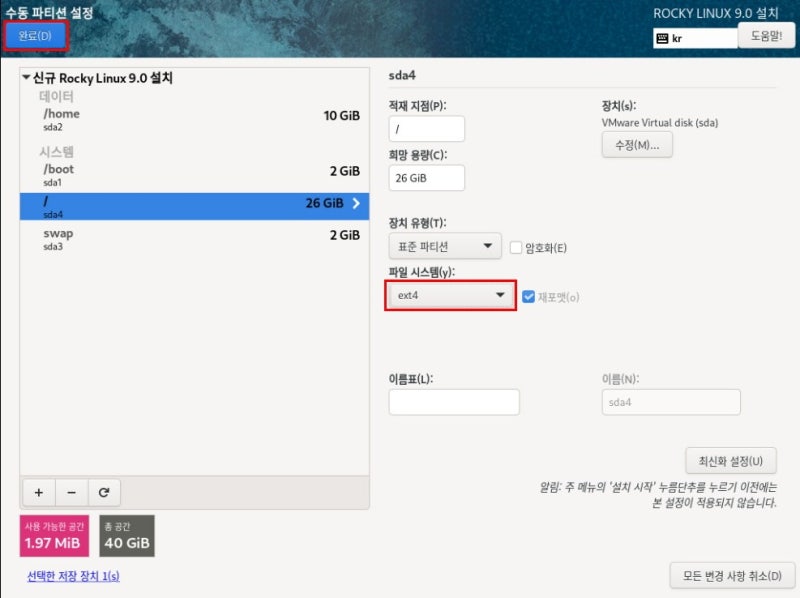Add a new mount point with plus icon

pyautogui.click(x=39, y=492)
